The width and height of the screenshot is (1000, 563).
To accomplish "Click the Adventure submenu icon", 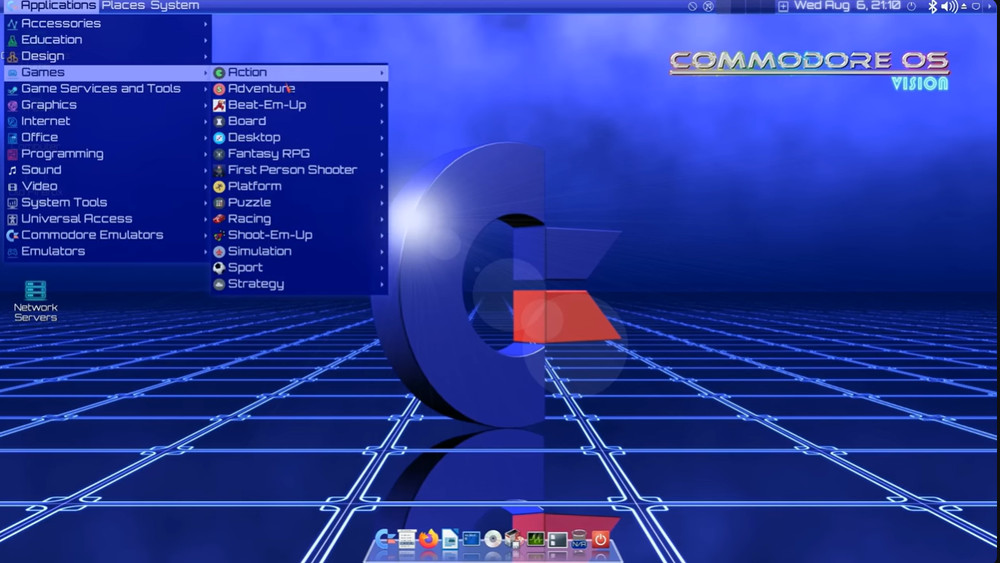I will (219, 89).
